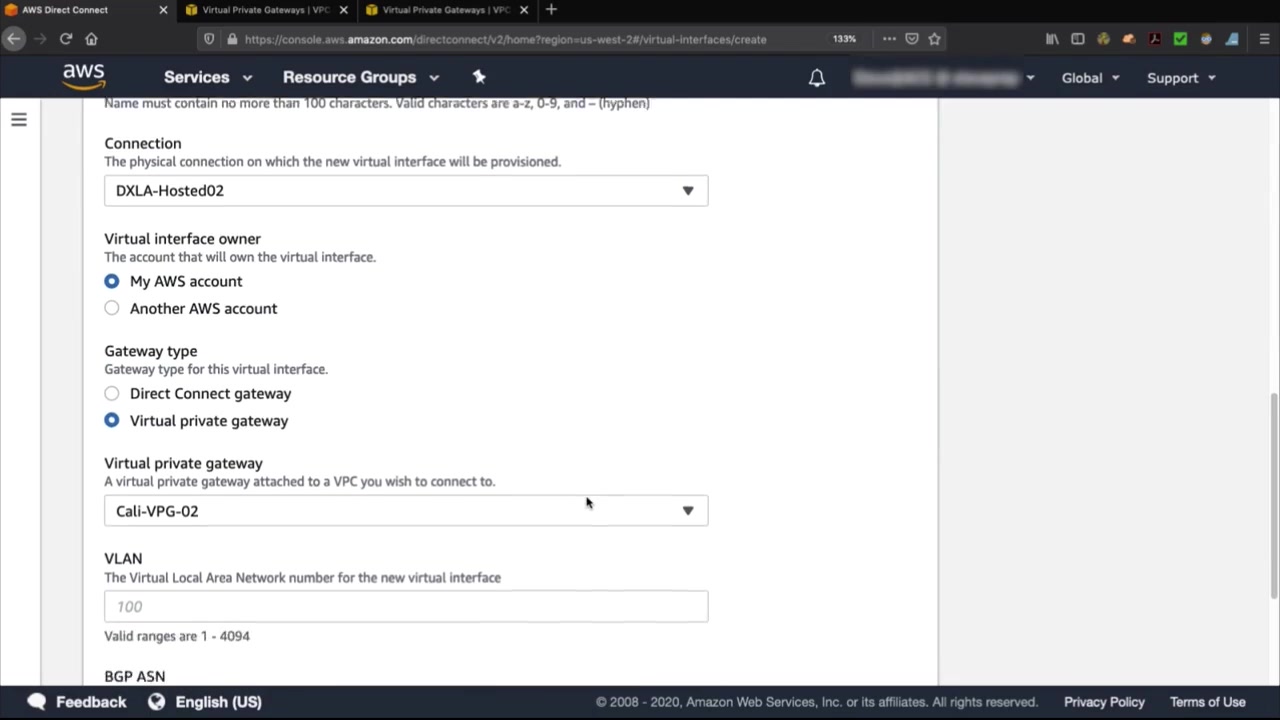Screen dimensions: 1280x720
Task: Click the 133% zoom level indicator
Action: (x=844, y=39)
